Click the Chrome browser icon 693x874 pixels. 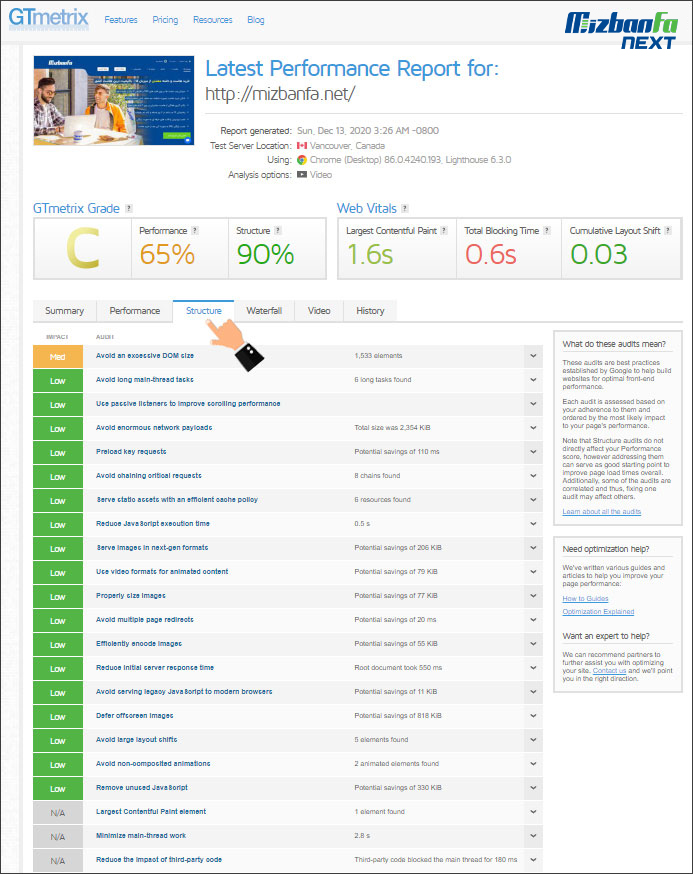[302, 160]
